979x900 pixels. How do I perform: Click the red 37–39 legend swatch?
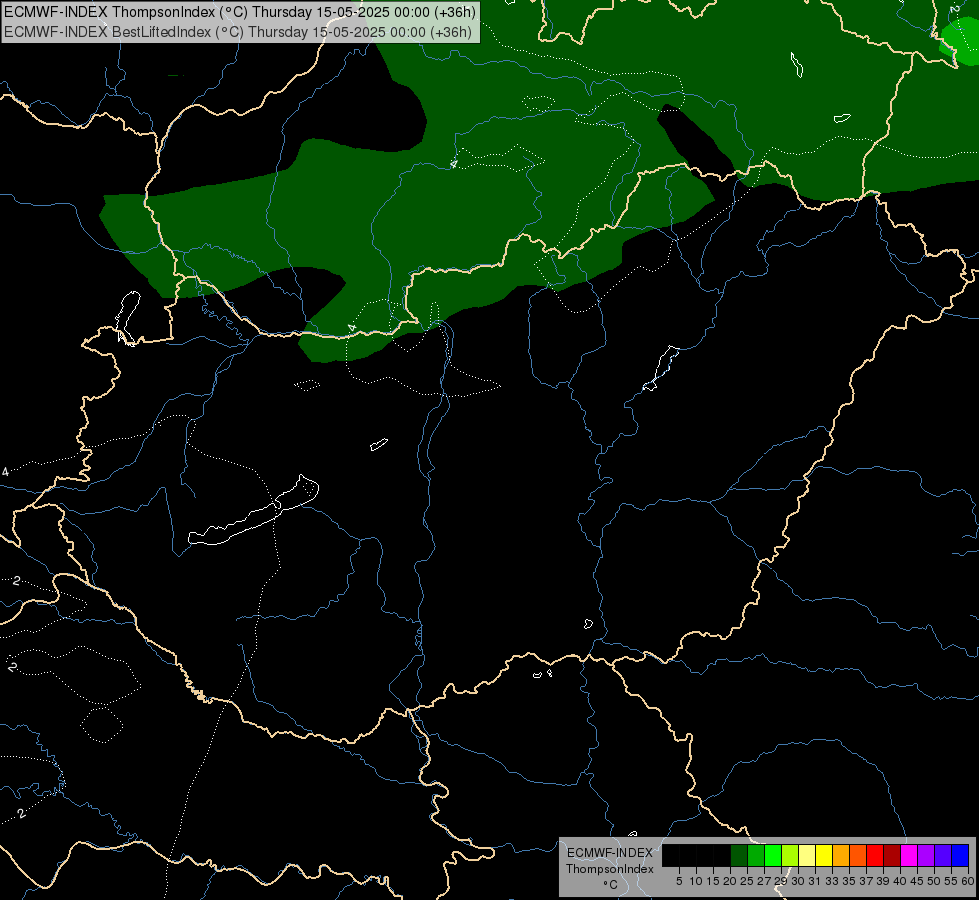[x=875, y=855]
